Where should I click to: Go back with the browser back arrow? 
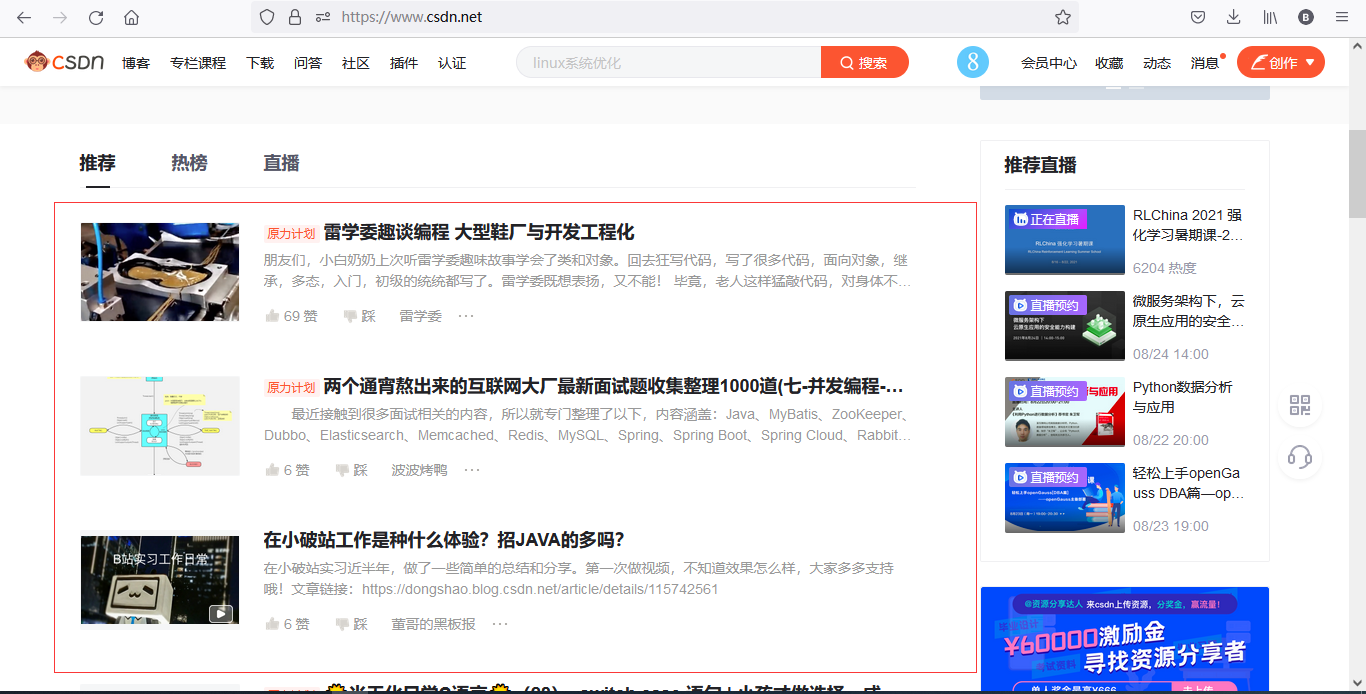(x=24, y=17)
